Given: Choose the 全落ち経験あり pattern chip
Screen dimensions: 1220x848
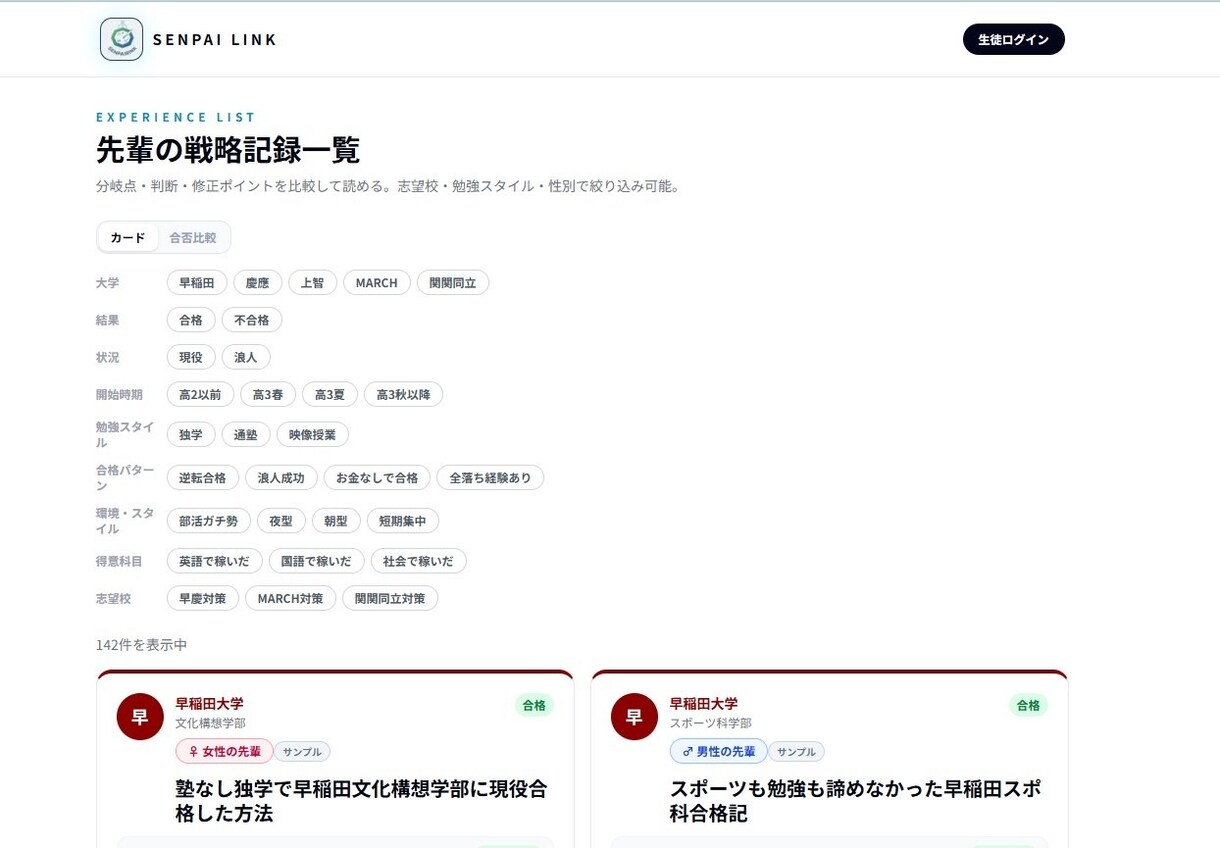Looking at the screenshot, I should 490,477.
